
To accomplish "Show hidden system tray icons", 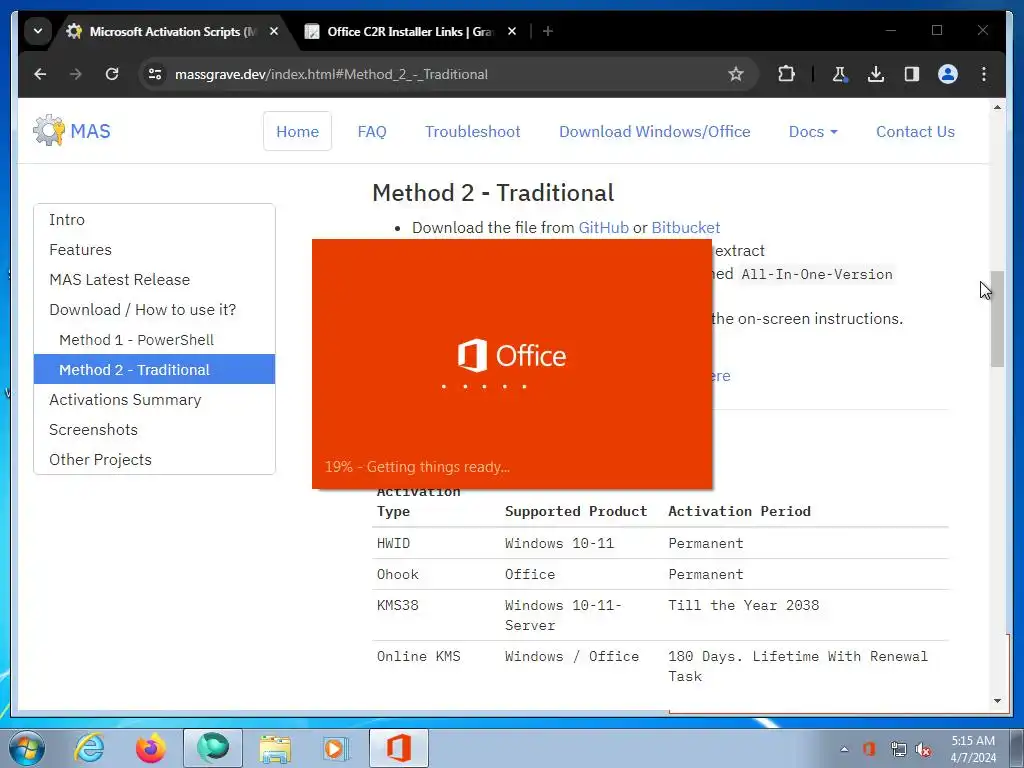I will (x=844, y=749).
